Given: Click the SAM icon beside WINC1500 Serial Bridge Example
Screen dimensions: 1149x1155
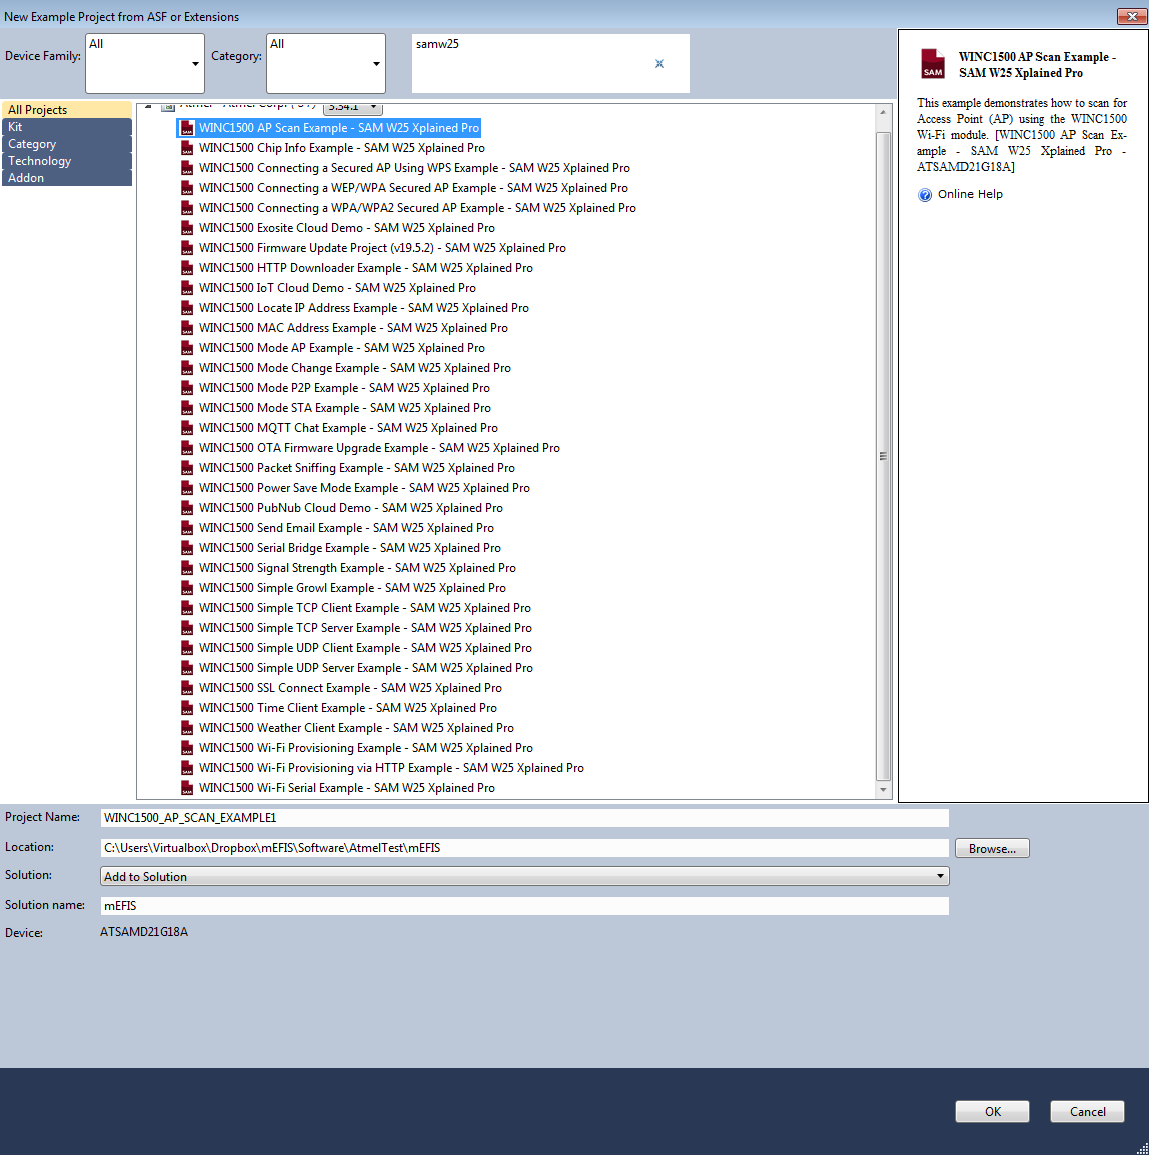Looking at the screenshot, I should (x=187, y=548).
